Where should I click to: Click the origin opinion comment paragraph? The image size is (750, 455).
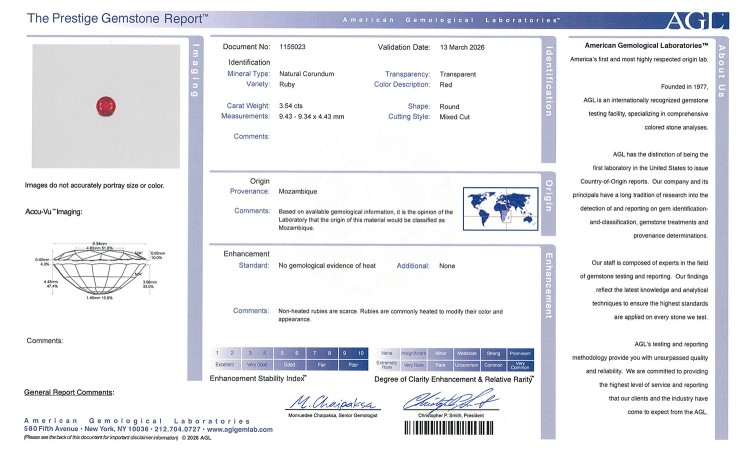tap(366, 220)
